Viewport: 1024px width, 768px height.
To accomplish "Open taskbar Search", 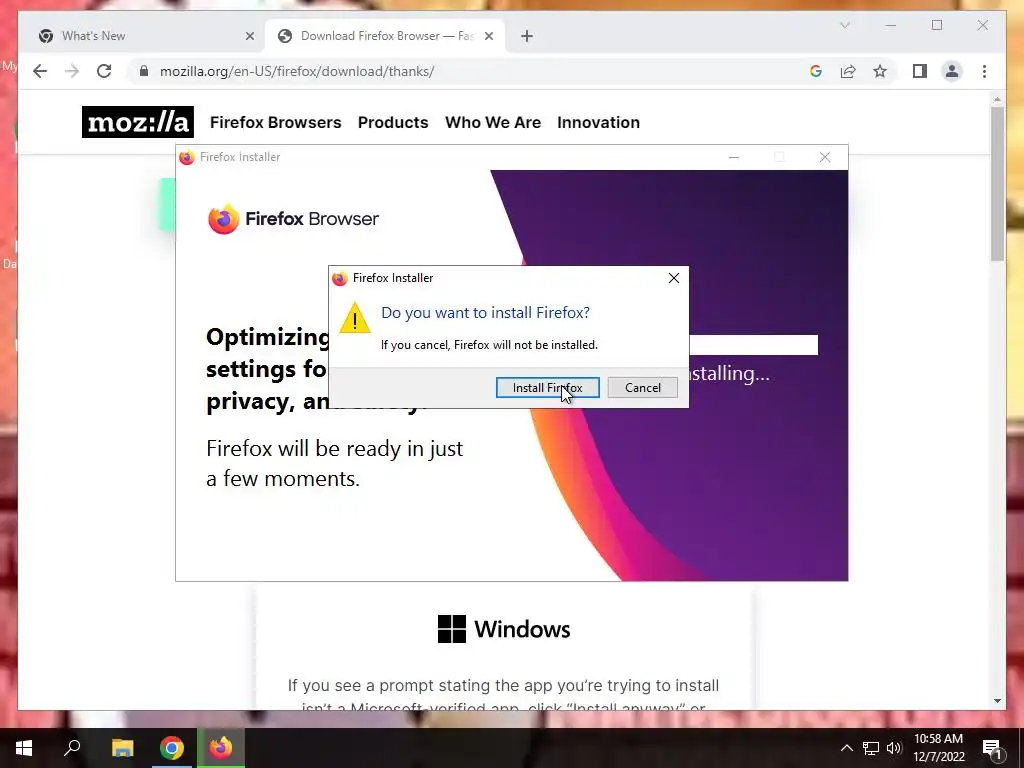I will pos(72,748).
